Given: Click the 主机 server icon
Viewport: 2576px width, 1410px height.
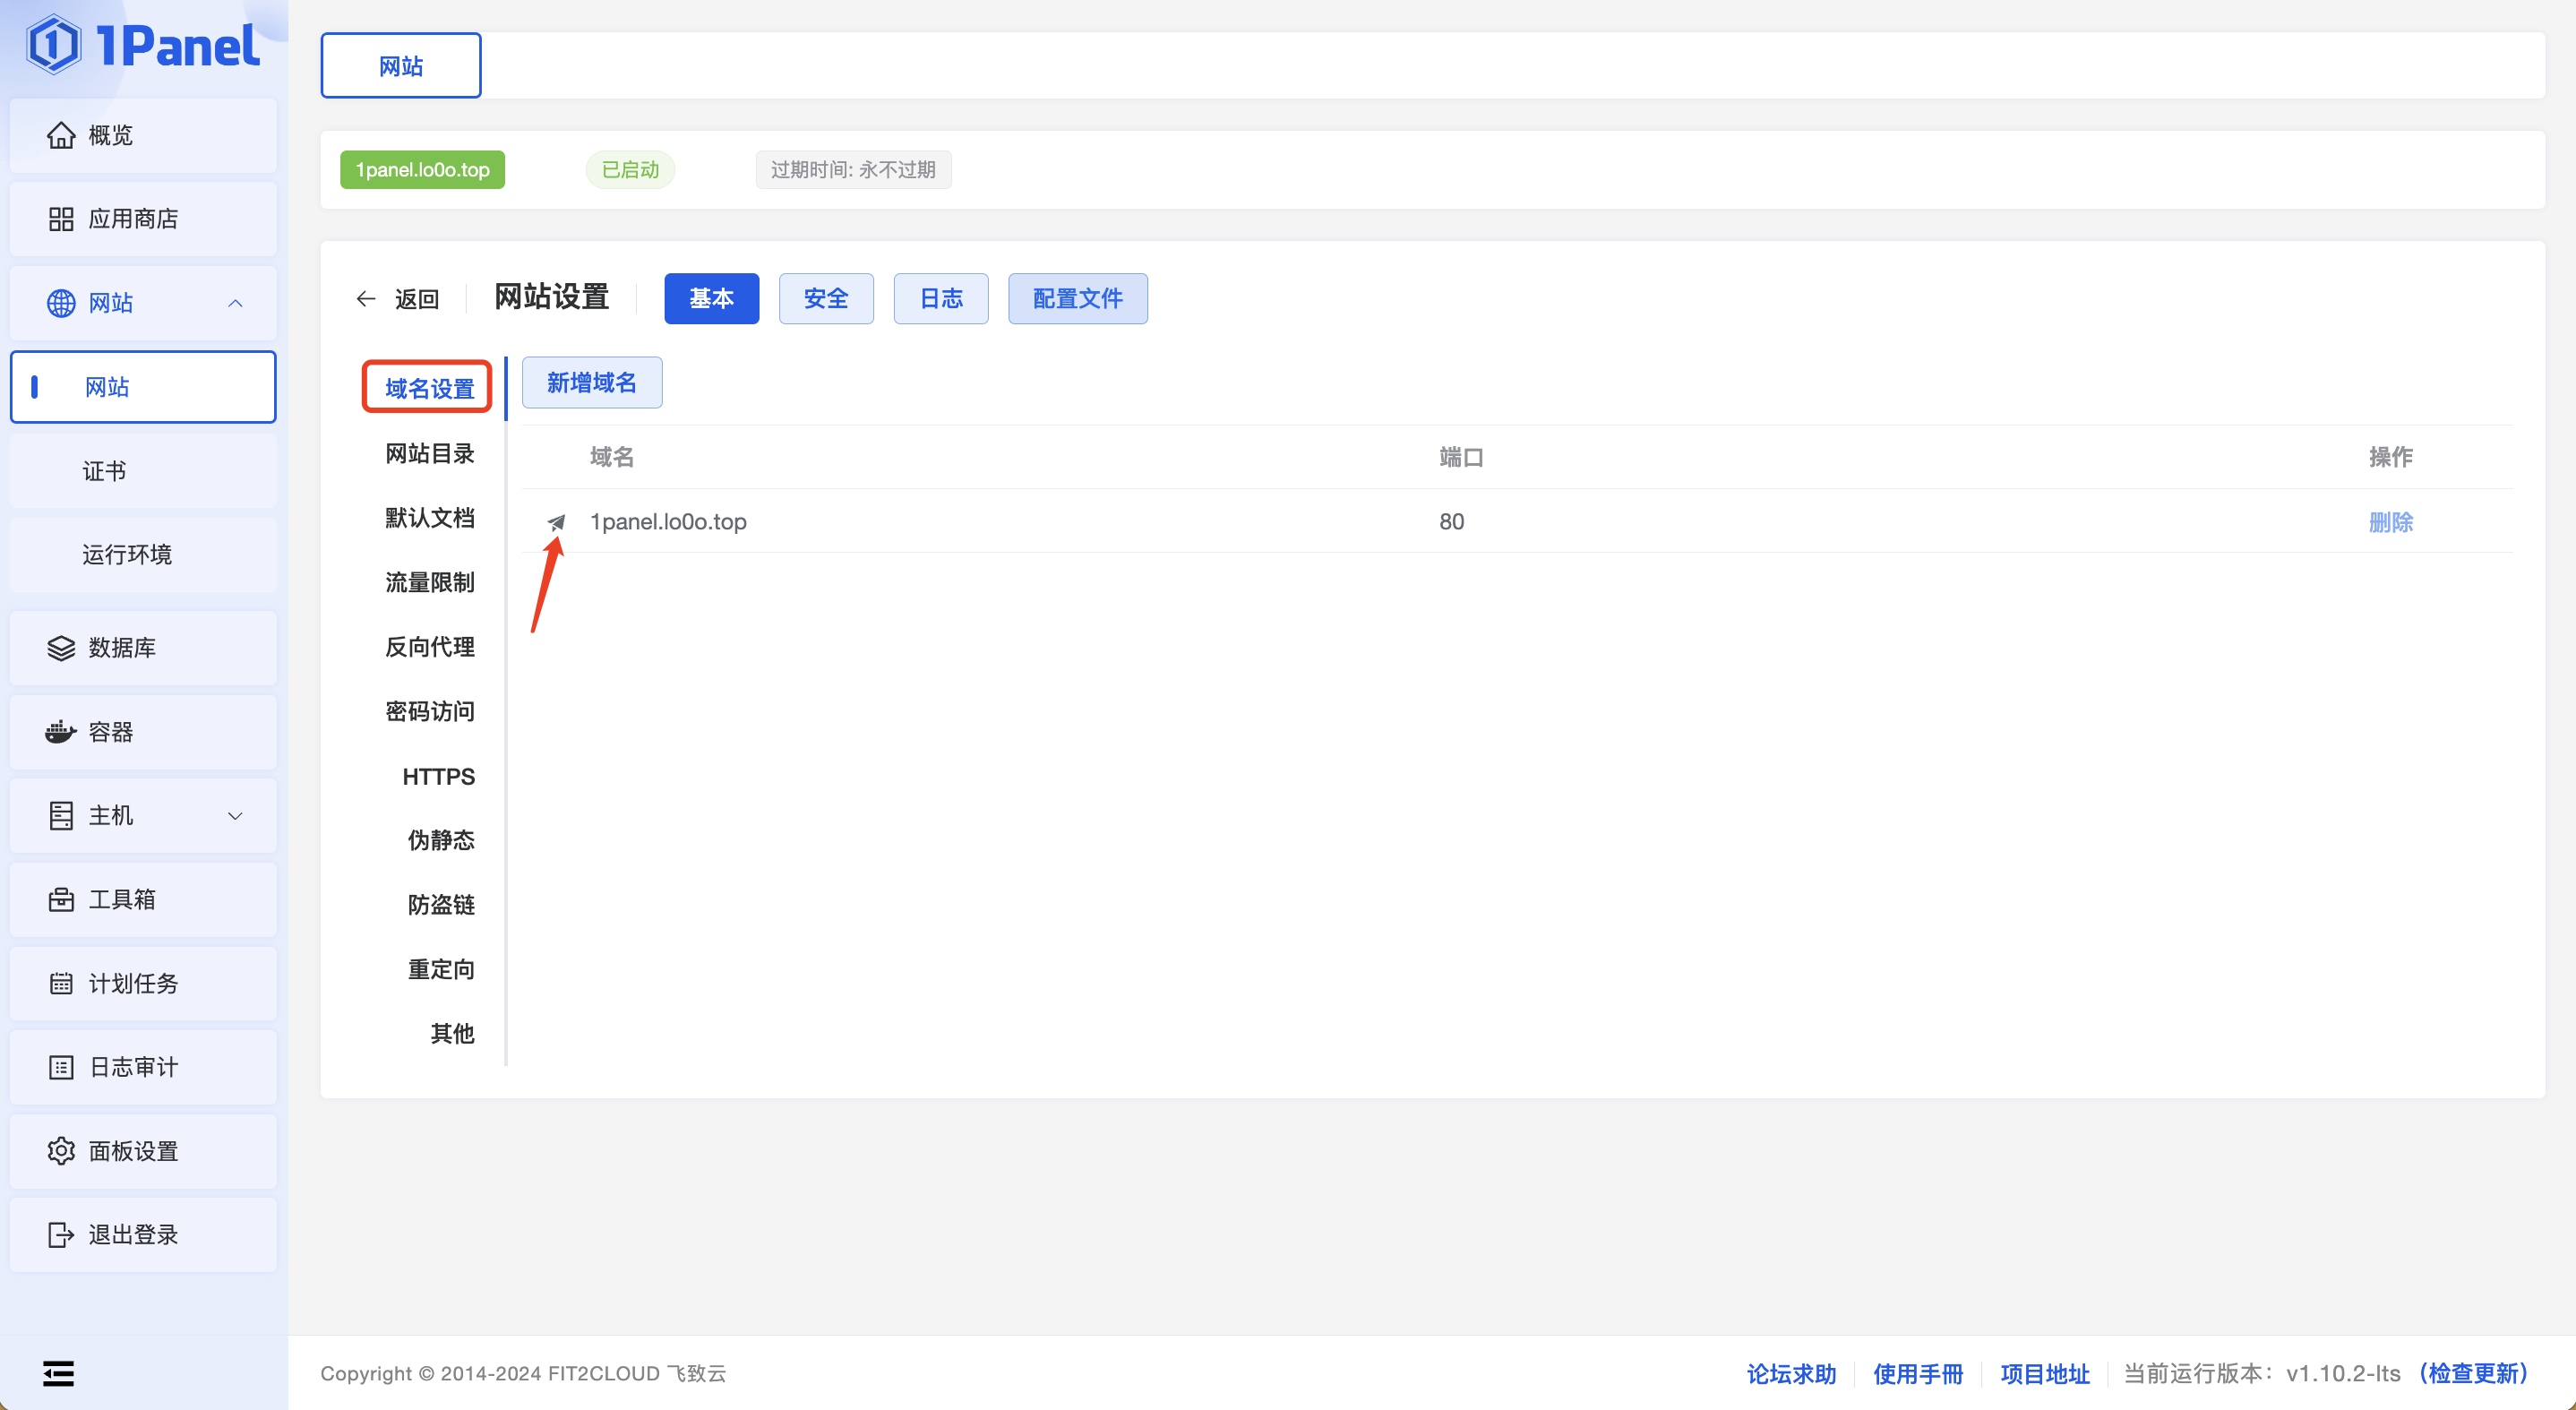Looking at the screenshot, I should click(x=61, y=816).
